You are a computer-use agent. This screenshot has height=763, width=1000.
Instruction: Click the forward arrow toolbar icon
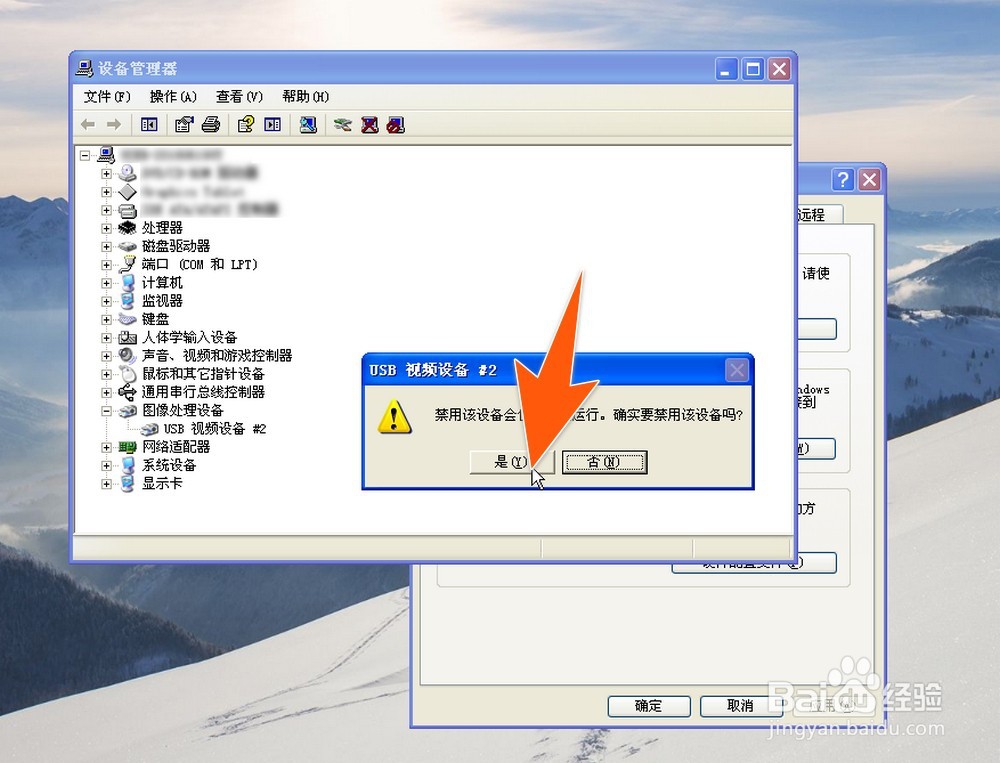point(114,124)
